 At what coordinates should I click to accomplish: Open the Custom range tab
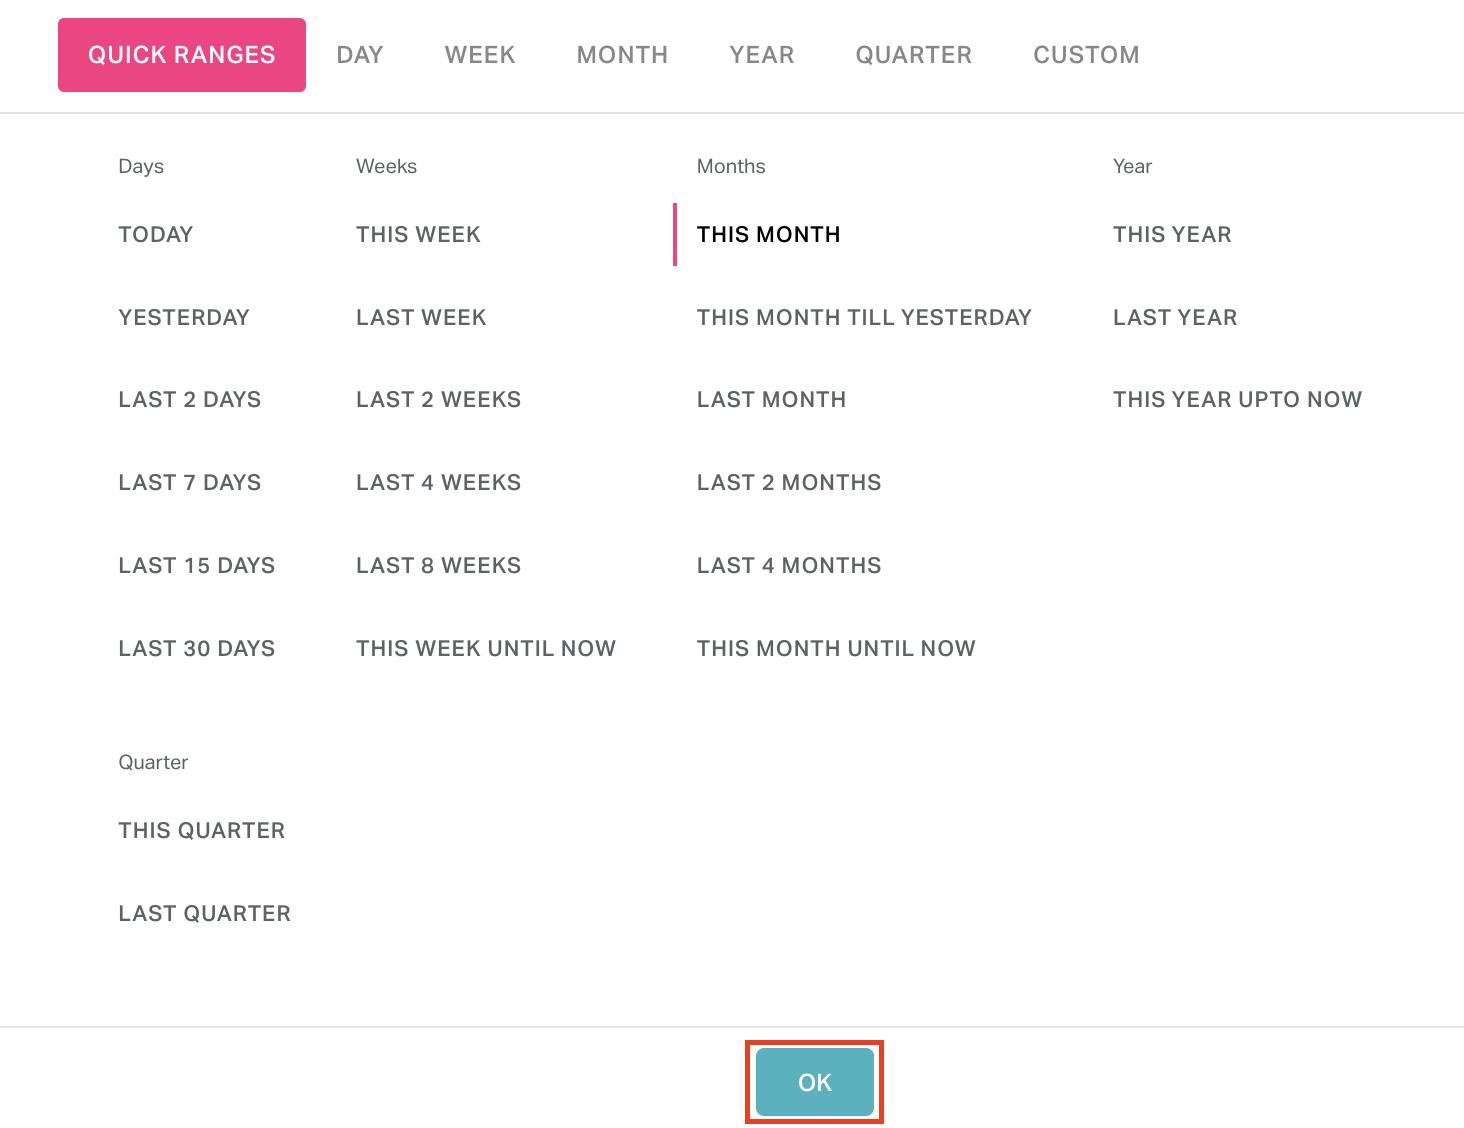[x=1086, y=55]
